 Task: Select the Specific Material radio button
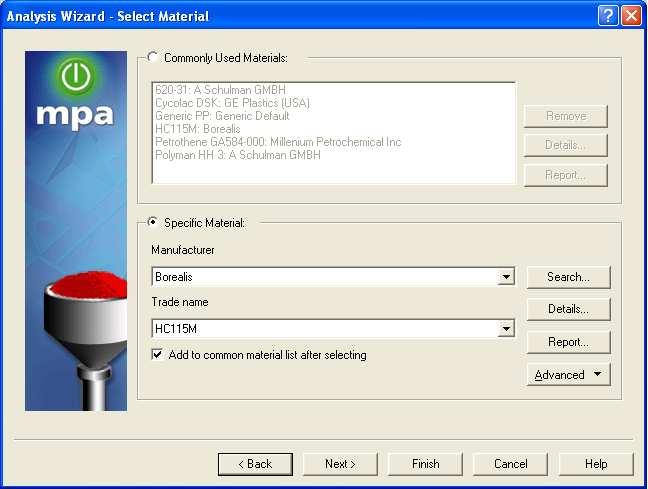pyautogui.click(x=152, y=222)
